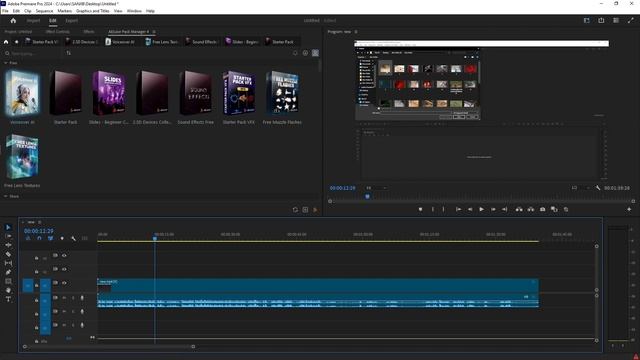
Task: Click the Extract button in Program monitor
Action: [x=531, y=209]
